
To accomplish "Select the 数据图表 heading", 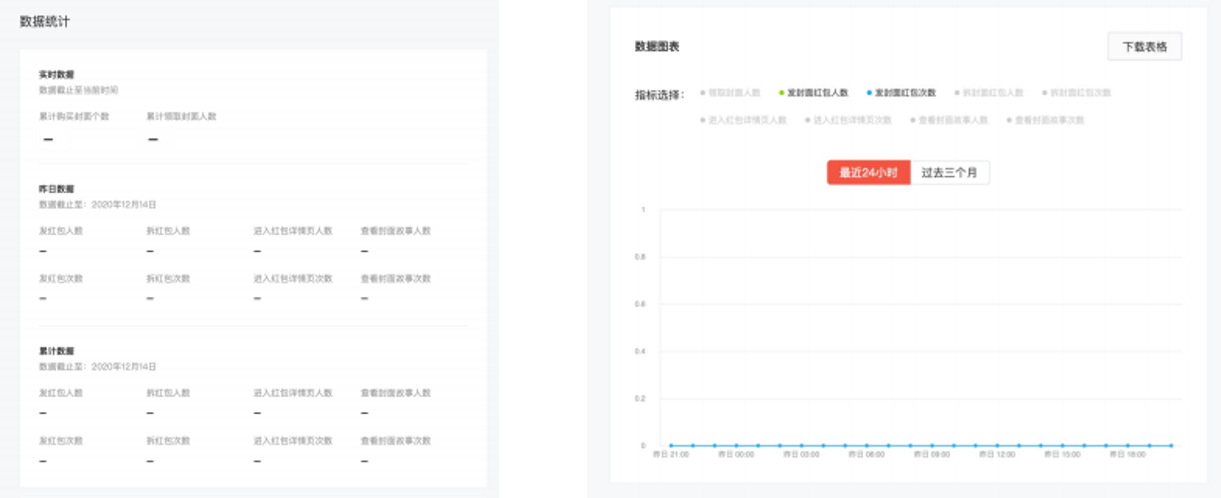I will point(657,47).
